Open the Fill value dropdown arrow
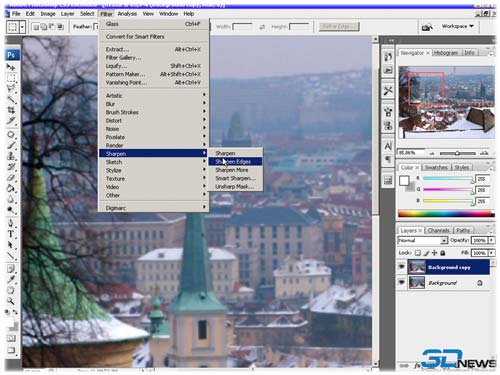The height and width of the screenshot is (375, 500). click(491, 253)
